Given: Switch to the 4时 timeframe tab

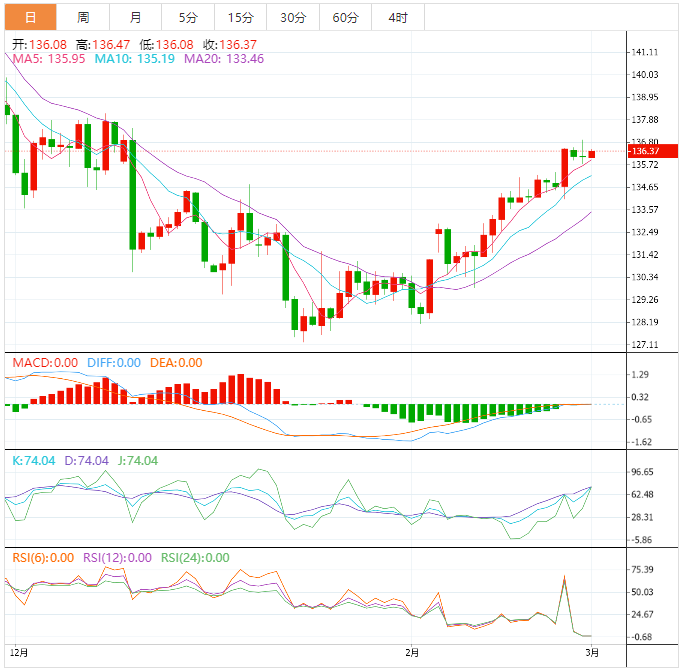Looking at the screenshot, I should pyautogui.click(x=398, y=17).
